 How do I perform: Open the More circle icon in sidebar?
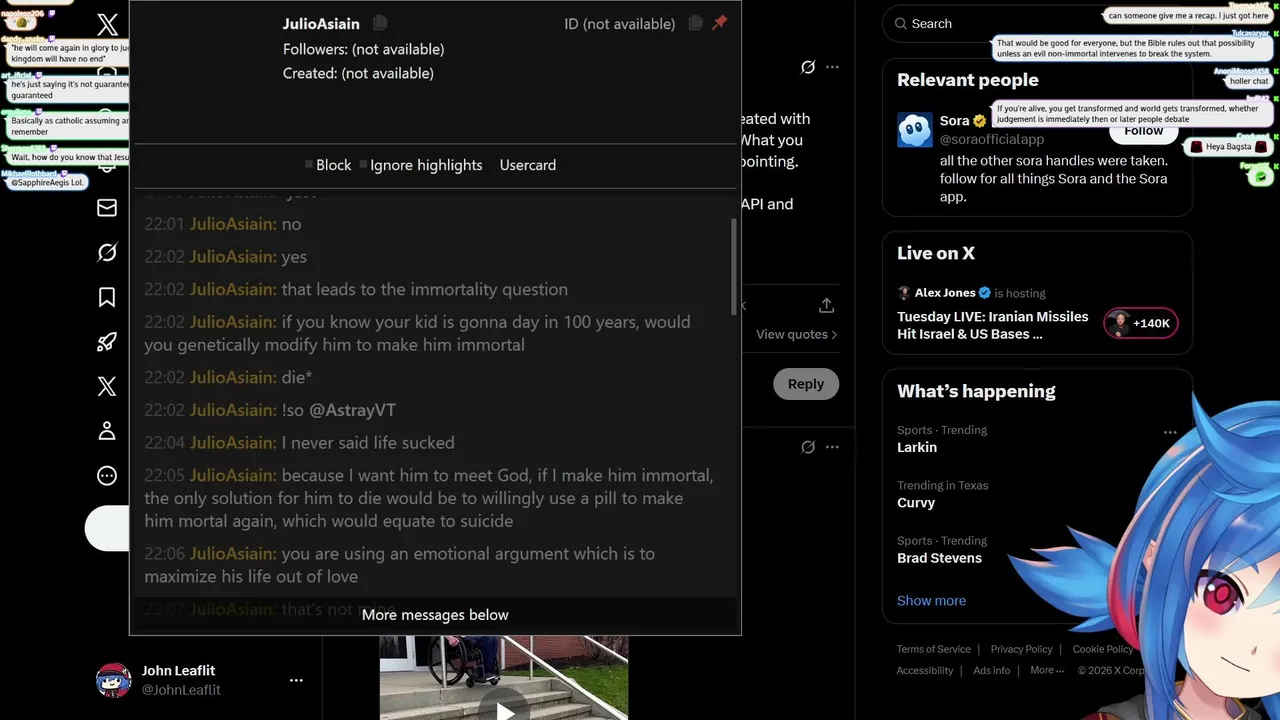pyautogui.click(x=107, y=476)
